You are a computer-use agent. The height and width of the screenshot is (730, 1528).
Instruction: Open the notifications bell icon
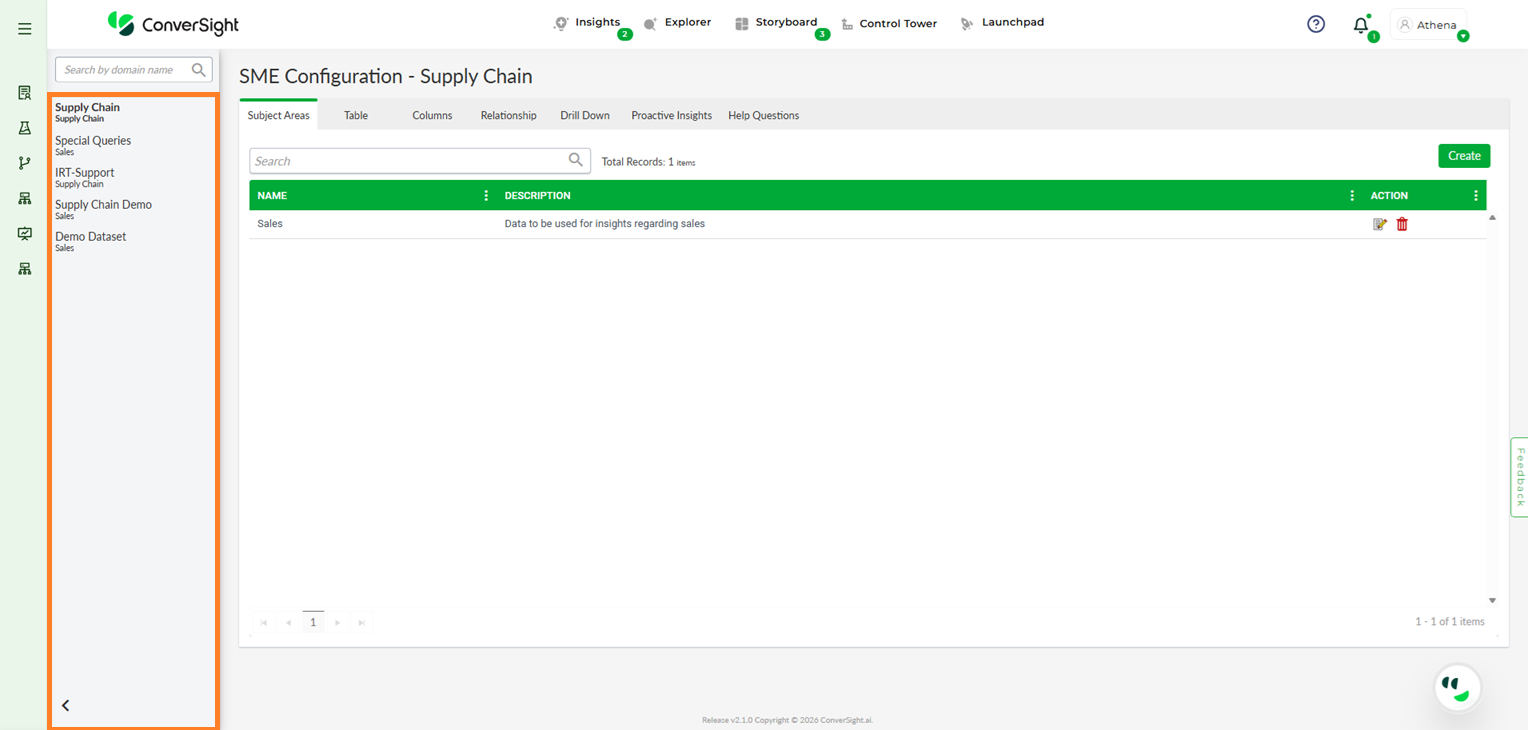coord(1360,26)
